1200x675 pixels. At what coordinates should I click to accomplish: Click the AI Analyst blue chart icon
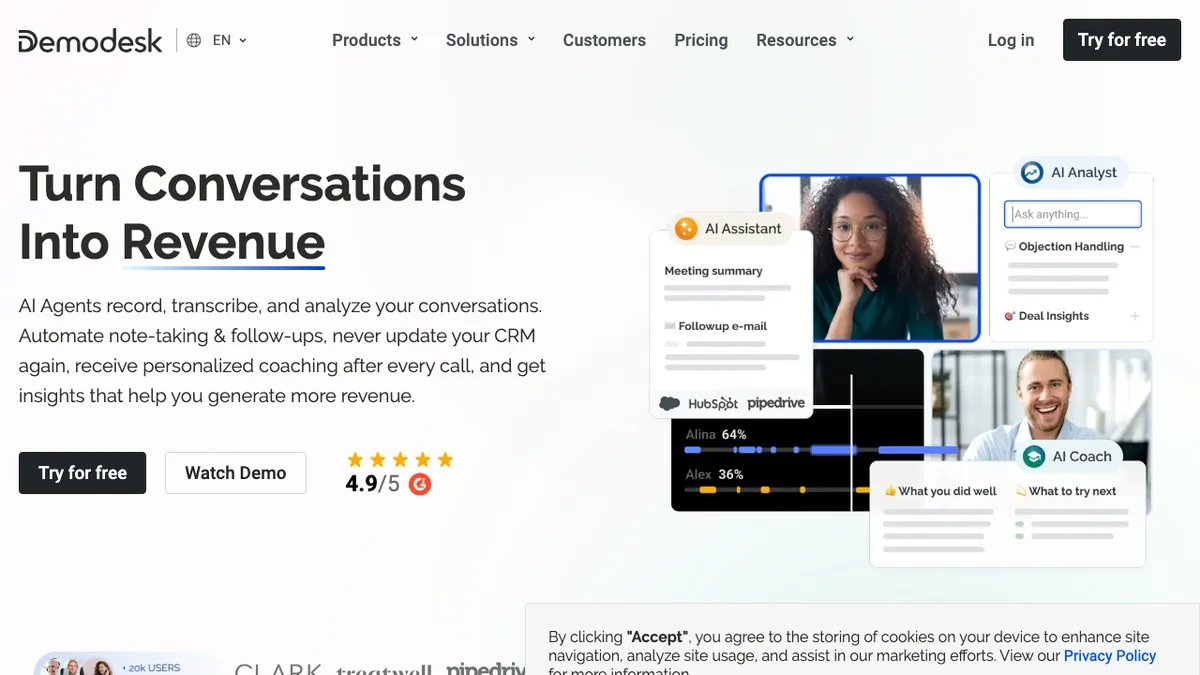tap(1032, 173)
